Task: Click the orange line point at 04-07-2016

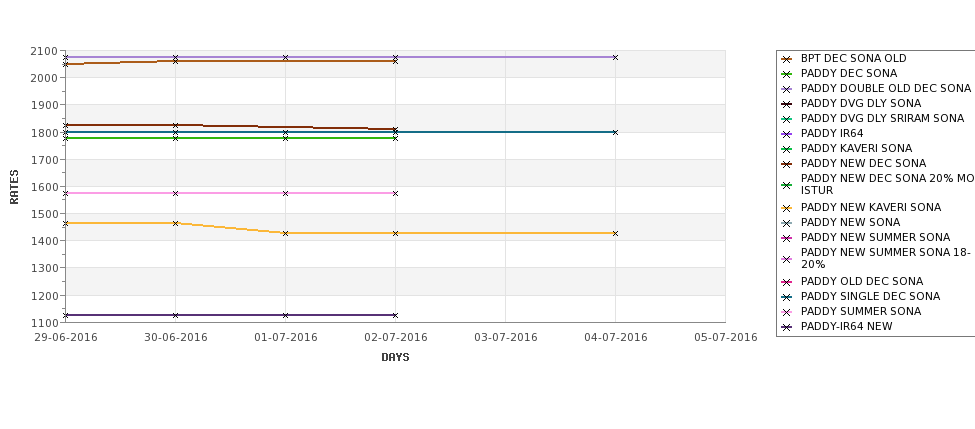Action: click(615, 233)
